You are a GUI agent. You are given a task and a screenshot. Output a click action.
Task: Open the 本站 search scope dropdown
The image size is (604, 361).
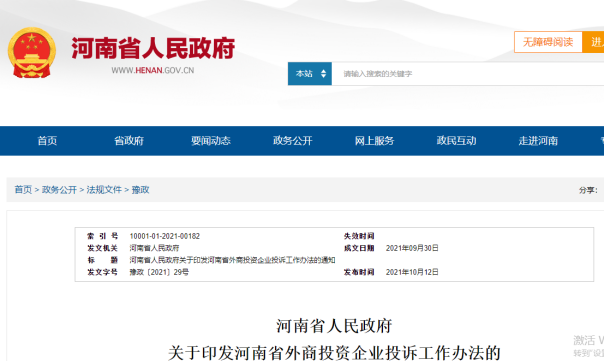point(310,74)
